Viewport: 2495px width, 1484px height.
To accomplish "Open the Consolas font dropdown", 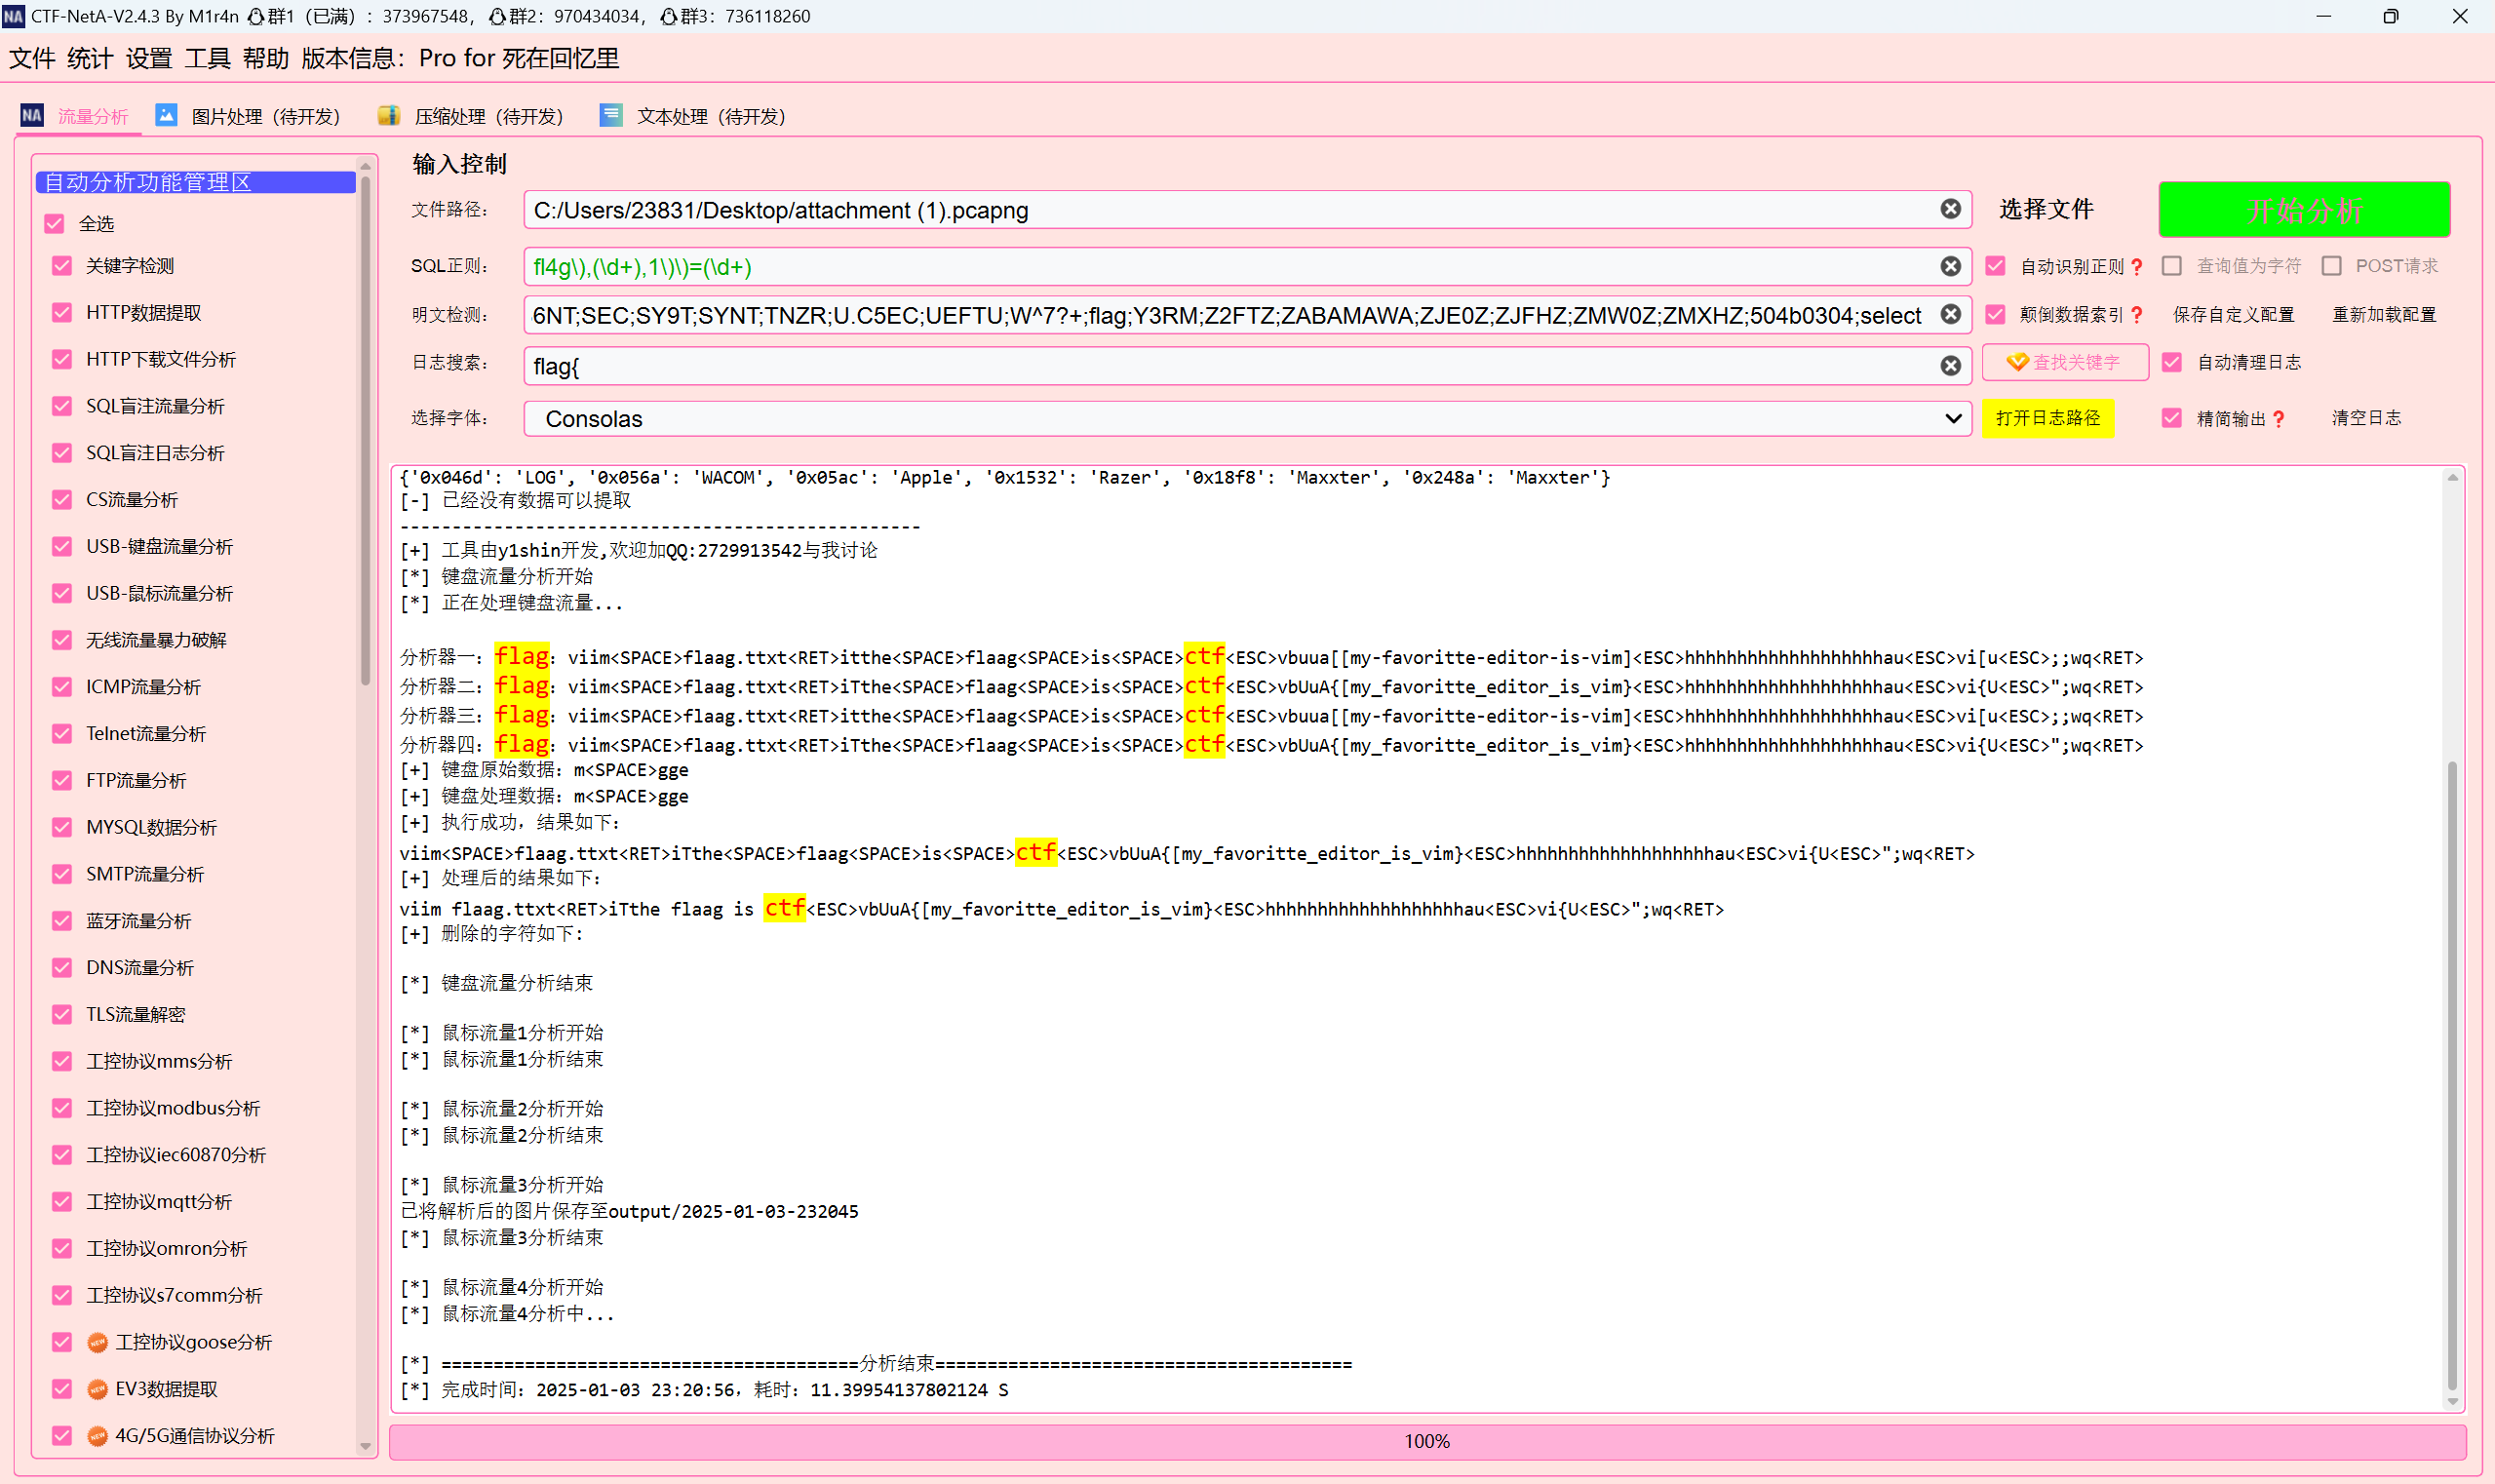I will coord(1247,418).
